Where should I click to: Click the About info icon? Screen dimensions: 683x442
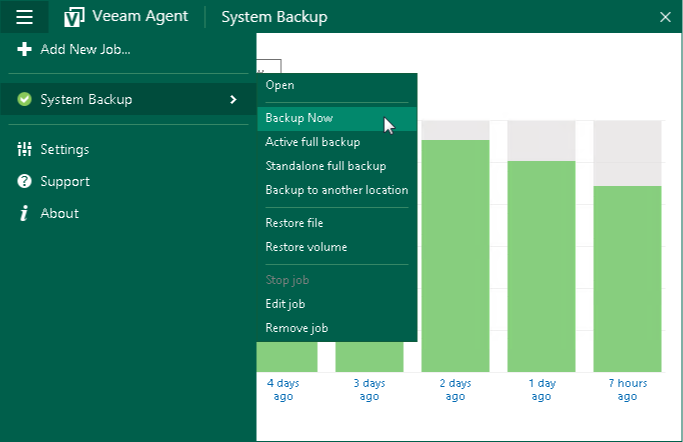(24, 213)
